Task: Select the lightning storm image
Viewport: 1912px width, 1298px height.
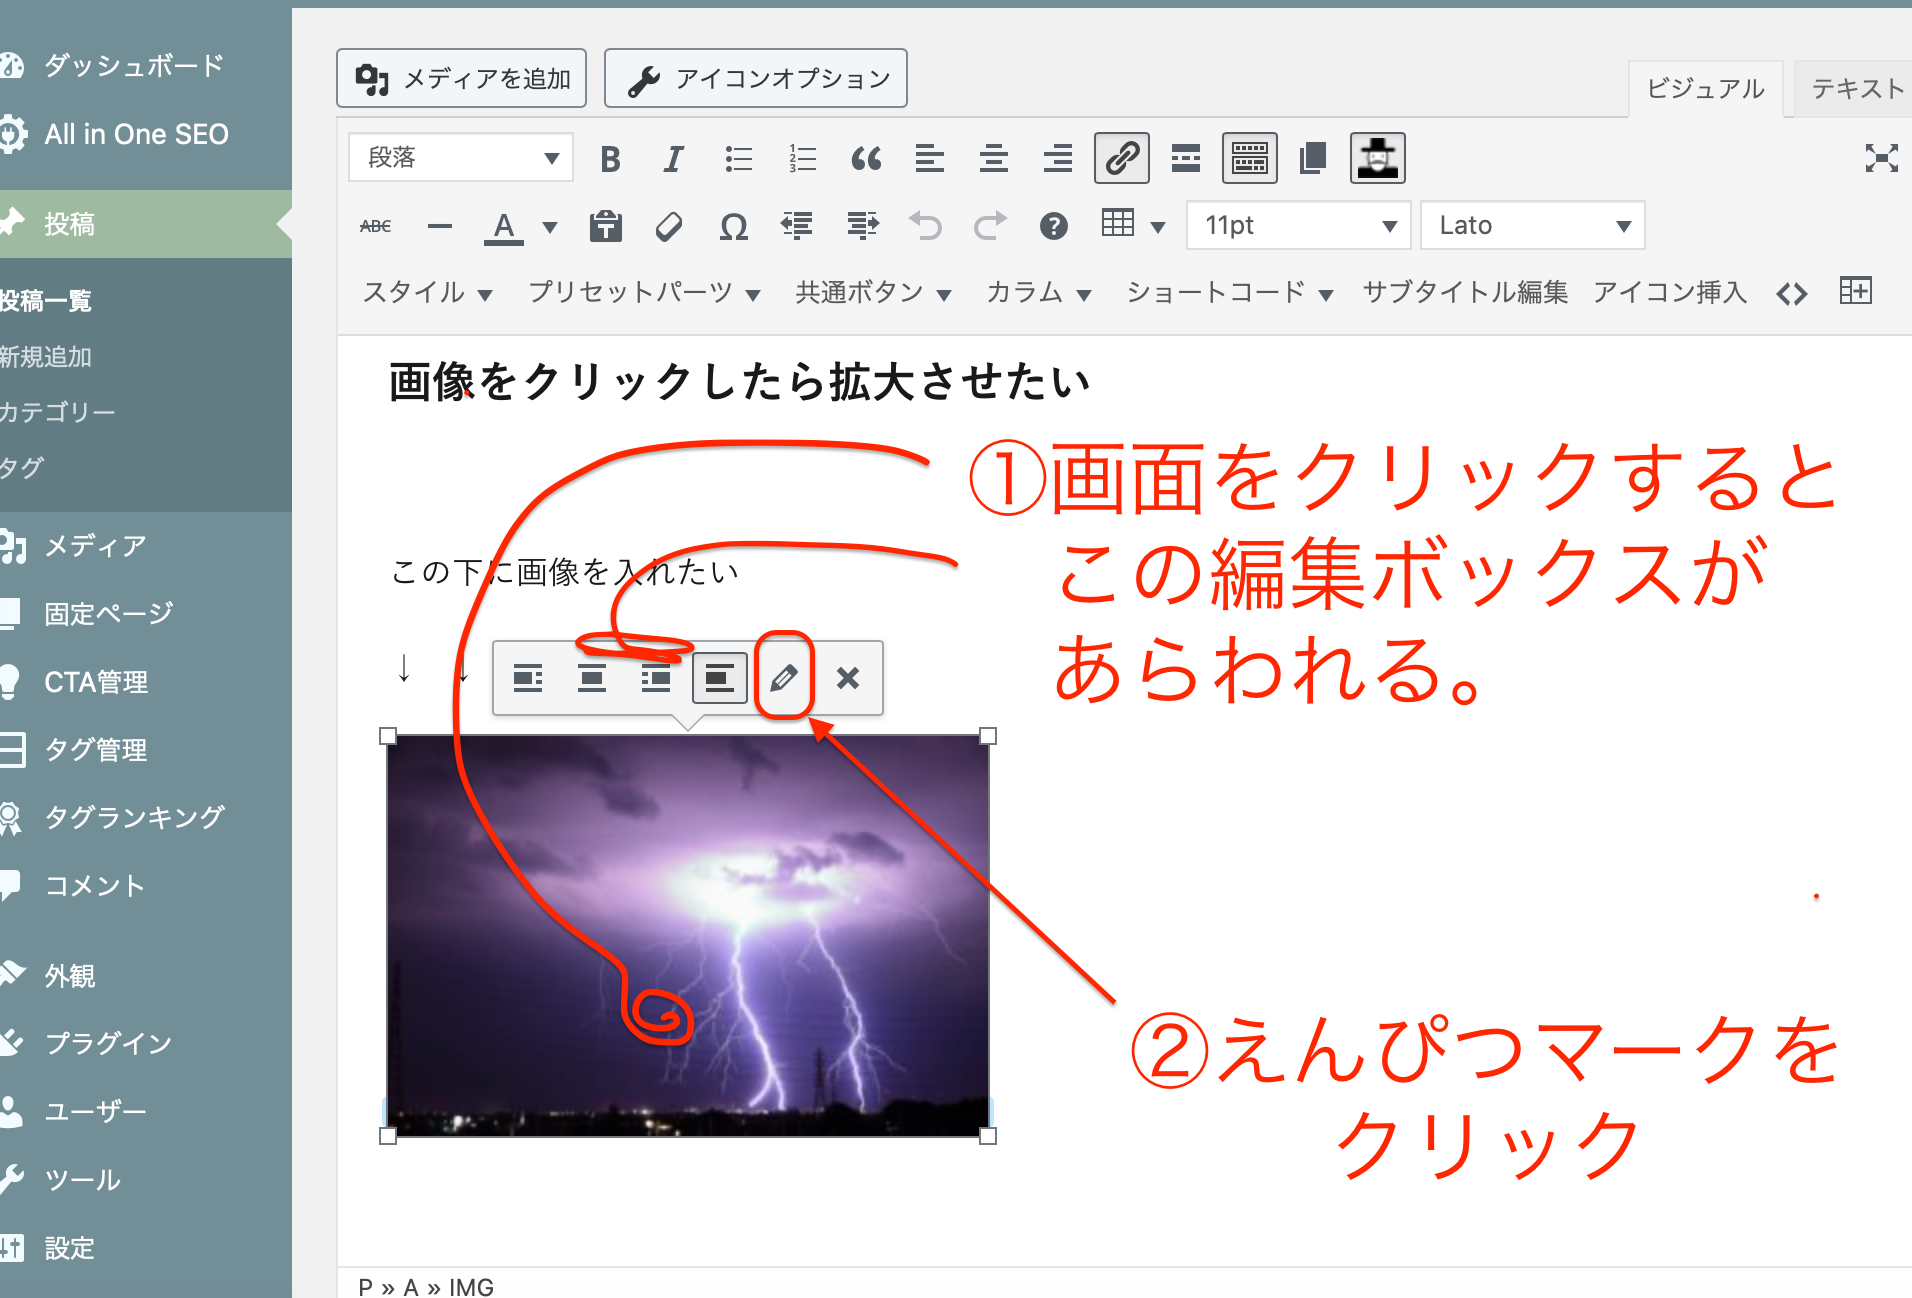Action: [688, 935]
